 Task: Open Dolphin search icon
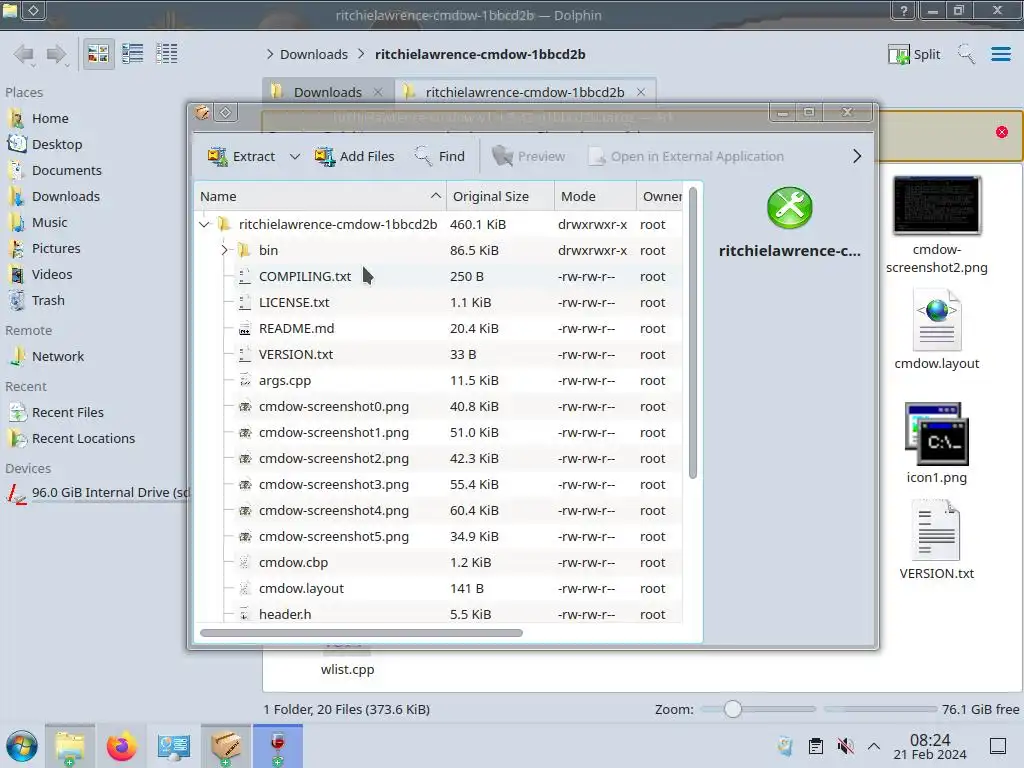(x=966, y=54)
